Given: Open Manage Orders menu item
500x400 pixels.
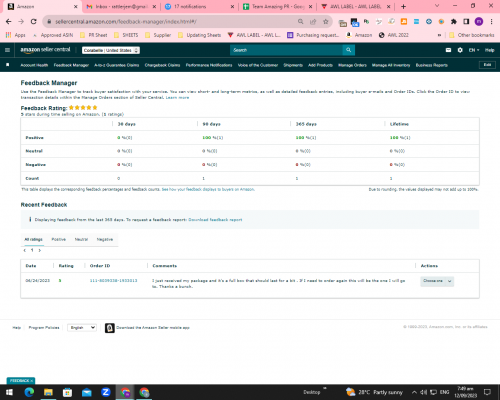Looking at the screenshot, I should pyautogui.click(x=352, y=65).
